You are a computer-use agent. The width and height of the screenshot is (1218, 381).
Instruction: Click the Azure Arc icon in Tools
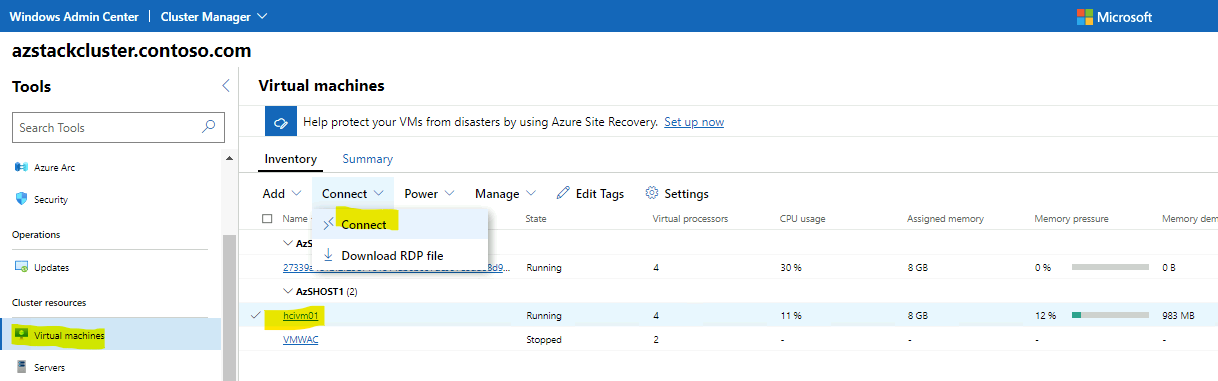21,167
